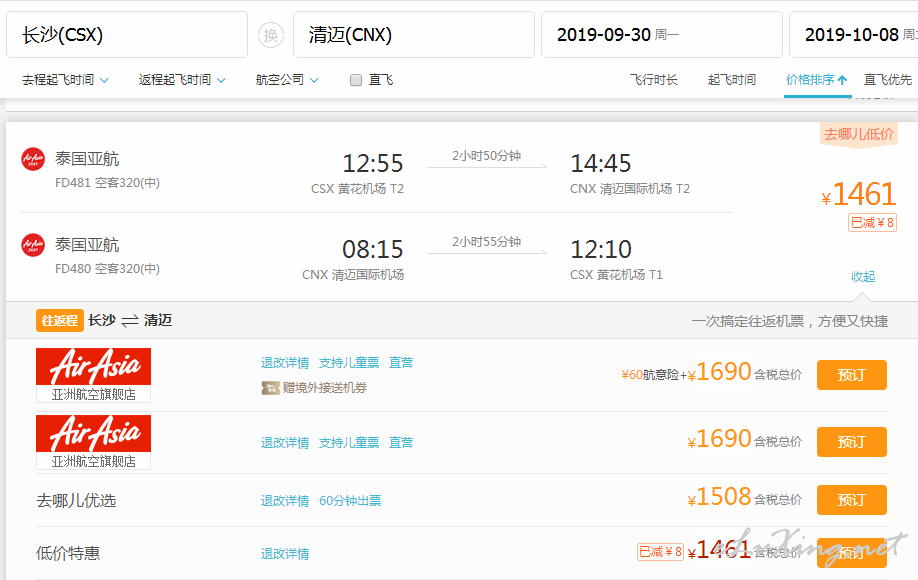Click flight number FD481 空客320(中)
918x580 pixels.
pyautogui.click(x=107, y=183)
